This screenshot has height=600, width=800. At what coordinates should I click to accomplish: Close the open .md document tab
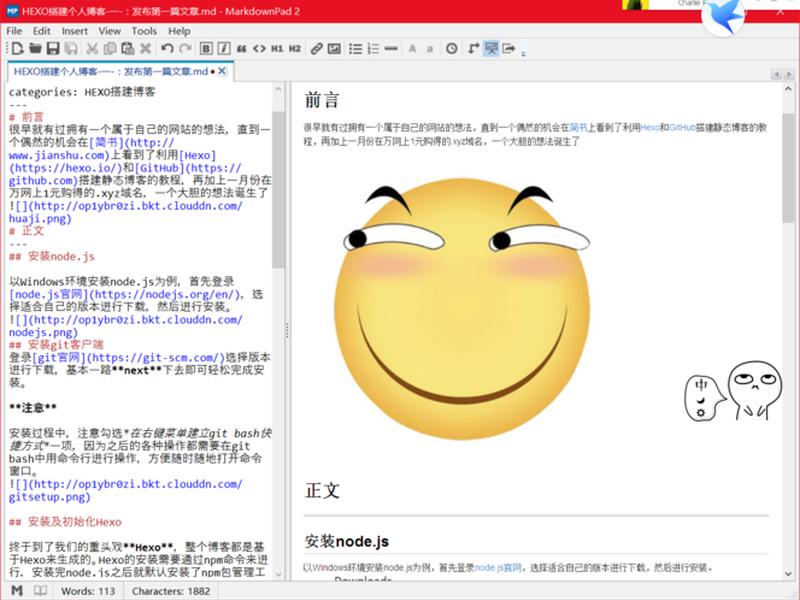click(x=222, y=71)
